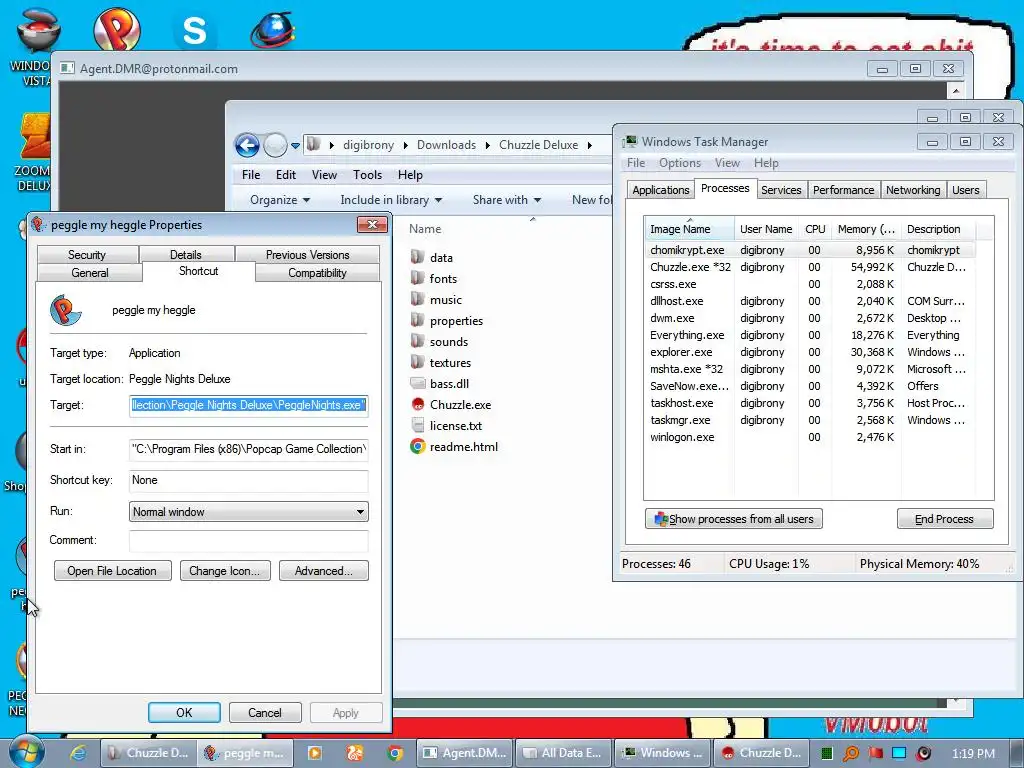
Task: Open the Tools menu in Explorer
Action: pos(367,175)
